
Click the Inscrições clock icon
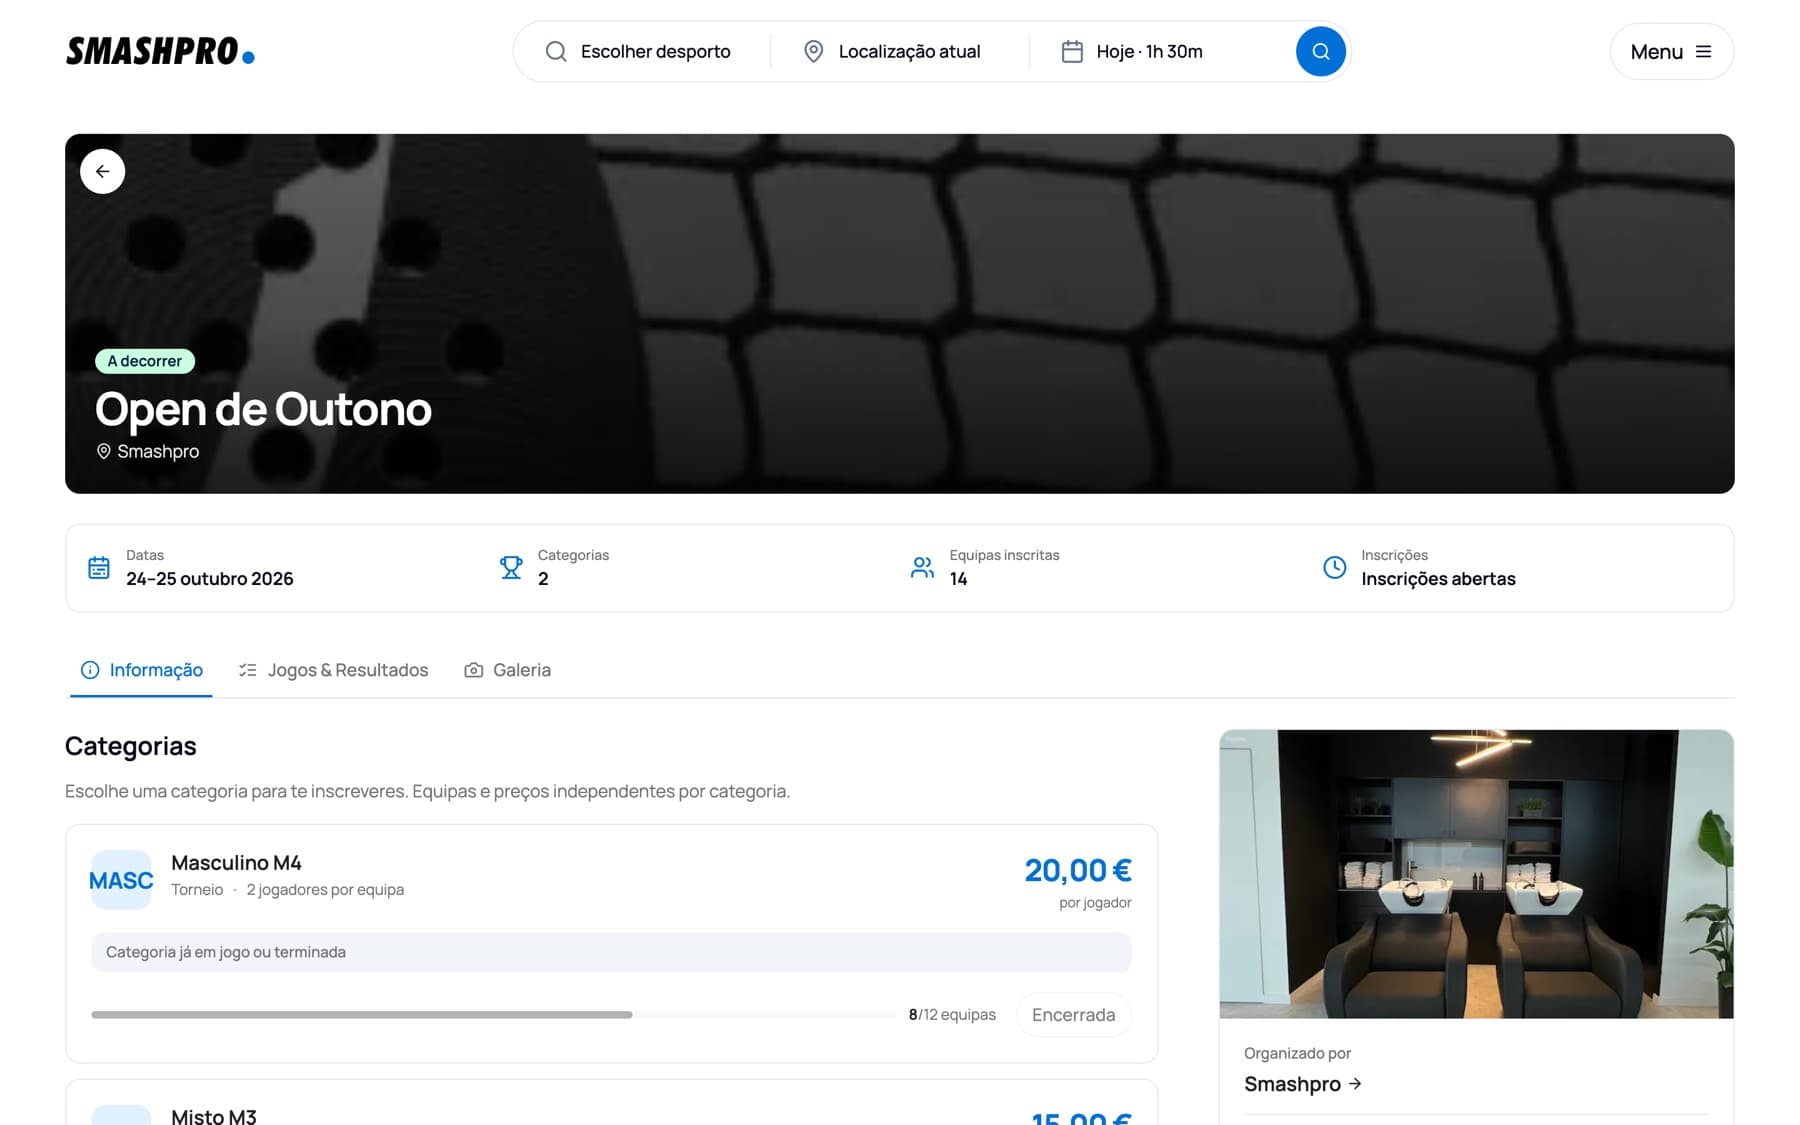(x=1334, y=568)
